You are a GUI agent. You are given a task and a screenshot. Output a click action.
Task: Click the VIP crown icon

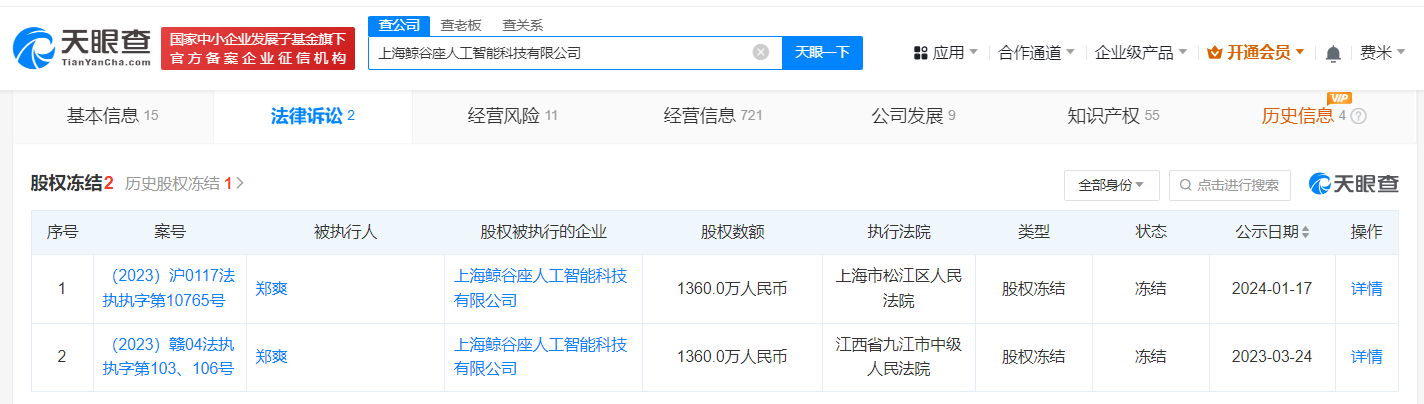(1216, 53)
